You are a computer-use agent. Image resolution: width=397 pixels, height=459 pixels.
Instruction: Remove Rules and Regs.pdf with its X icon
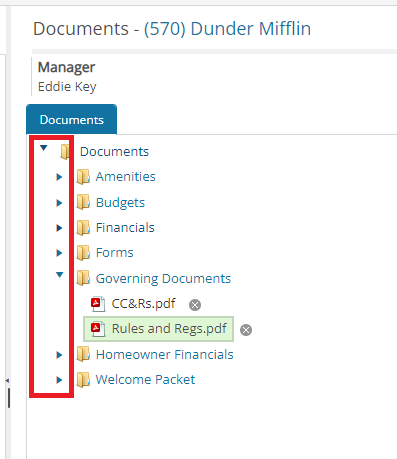(x=246, y=330)
